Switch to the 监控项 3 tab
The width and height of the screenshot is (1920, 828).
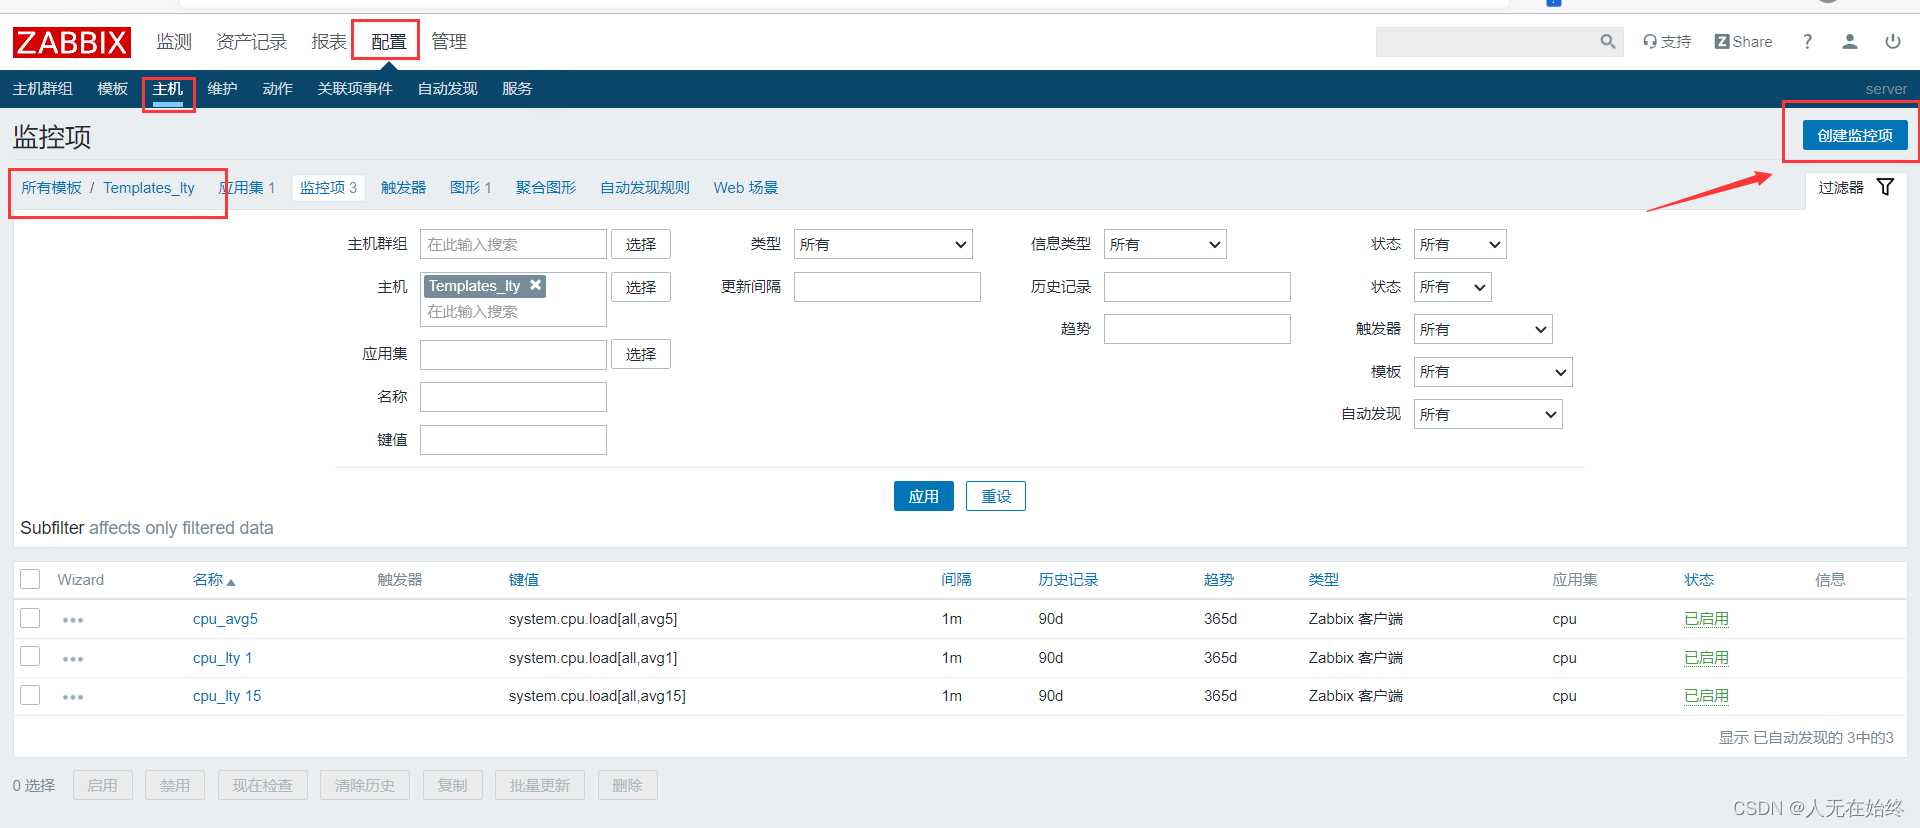pyautogui.click(x=328, y=188)
